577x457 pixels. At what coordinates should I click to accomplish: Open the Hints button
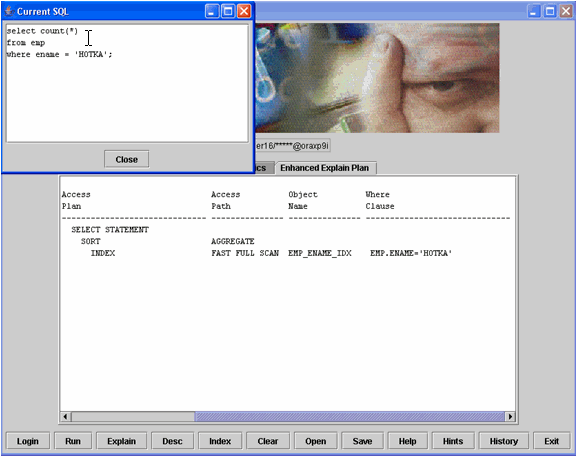click(453, 441)
